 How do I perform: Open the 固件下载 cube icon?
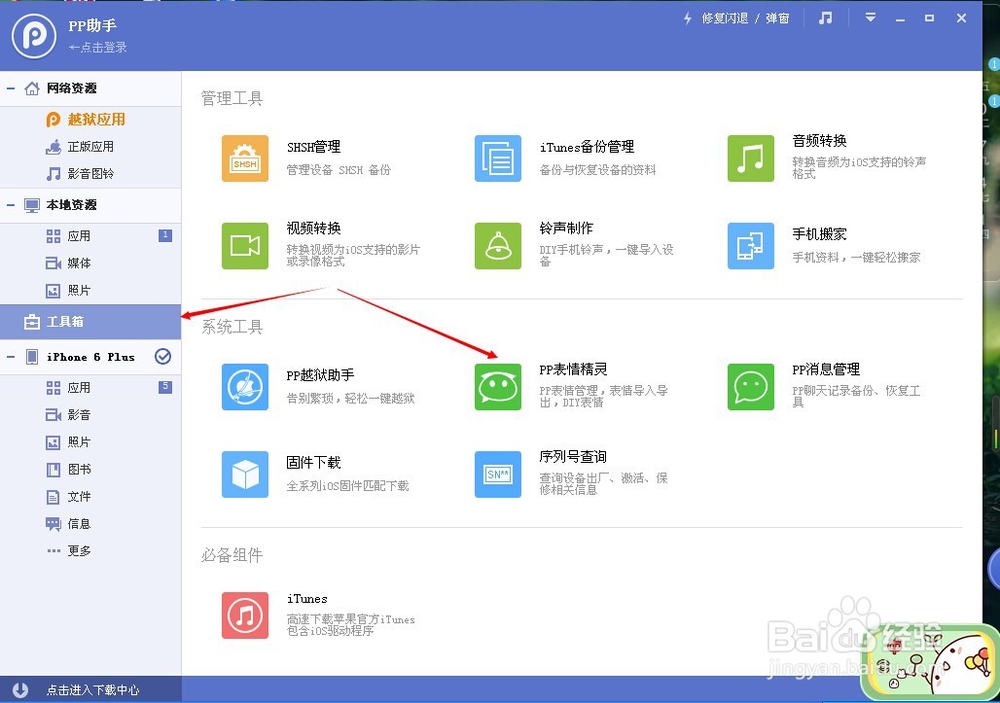[x=245, y=474]
